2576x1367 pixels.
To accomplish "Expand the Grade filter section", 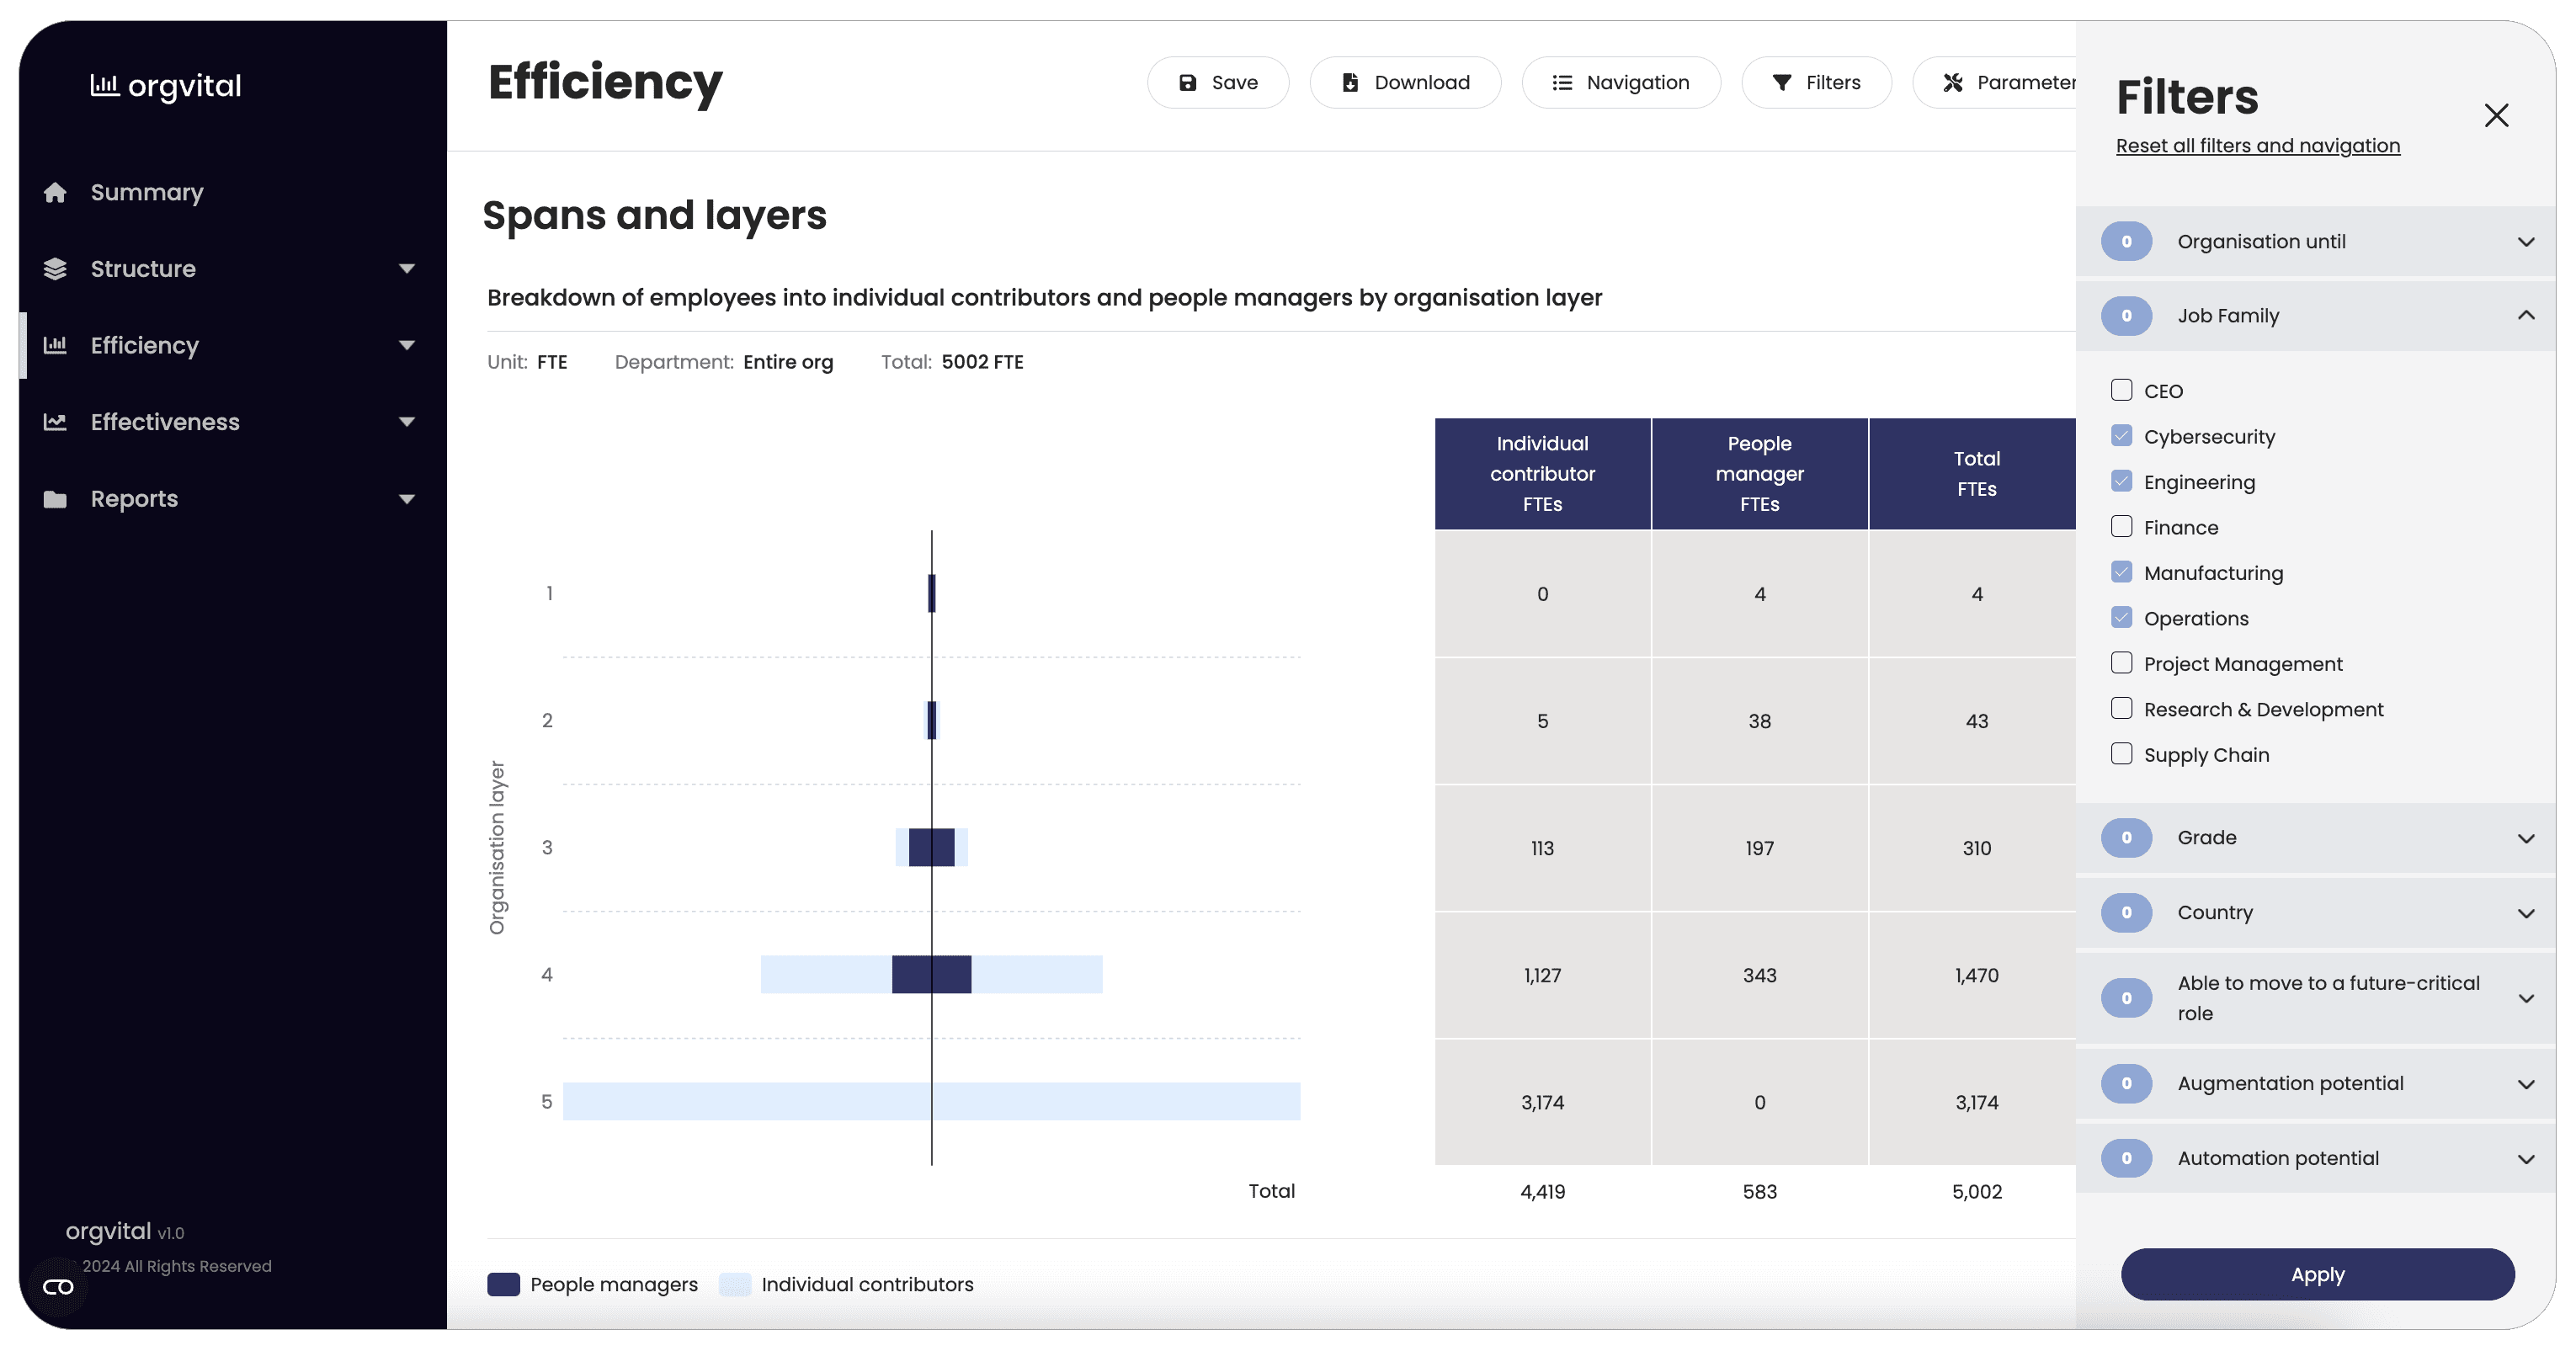I will [x=2525, y=838].
